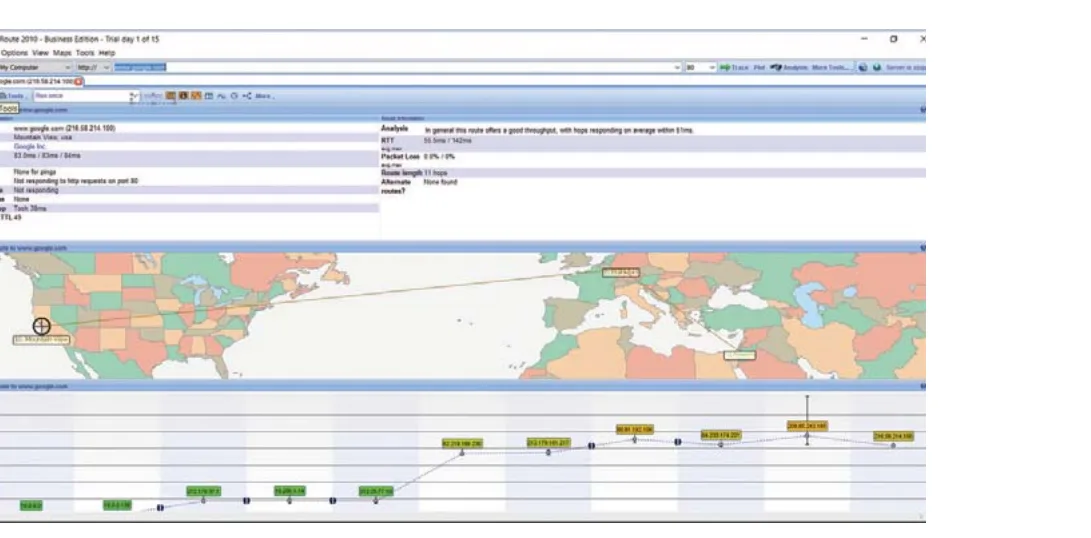
Task: Click the 'Route length' row text
Action: coord(401,173)
